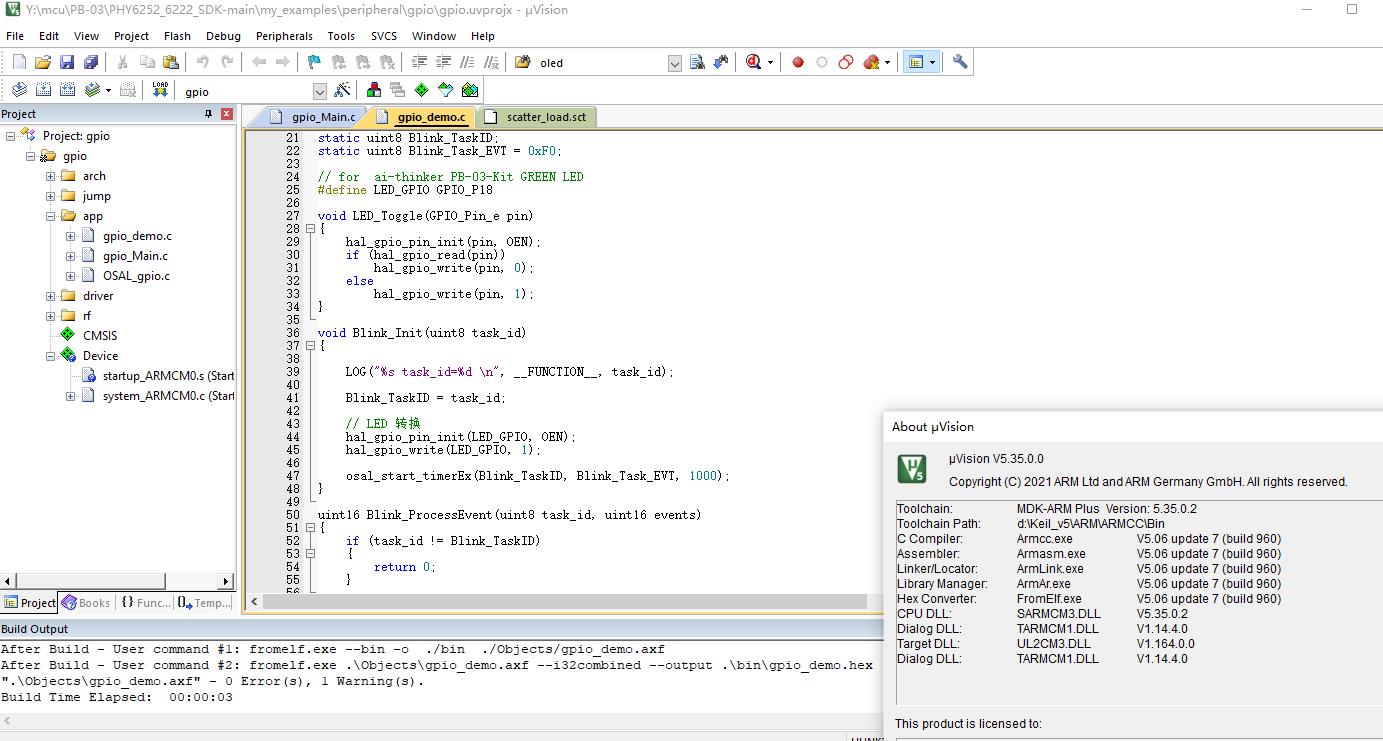Save the current file via toolbar
Image resolution: width=1383 pixels, height=741 pixels.
[x=67, y=62]
